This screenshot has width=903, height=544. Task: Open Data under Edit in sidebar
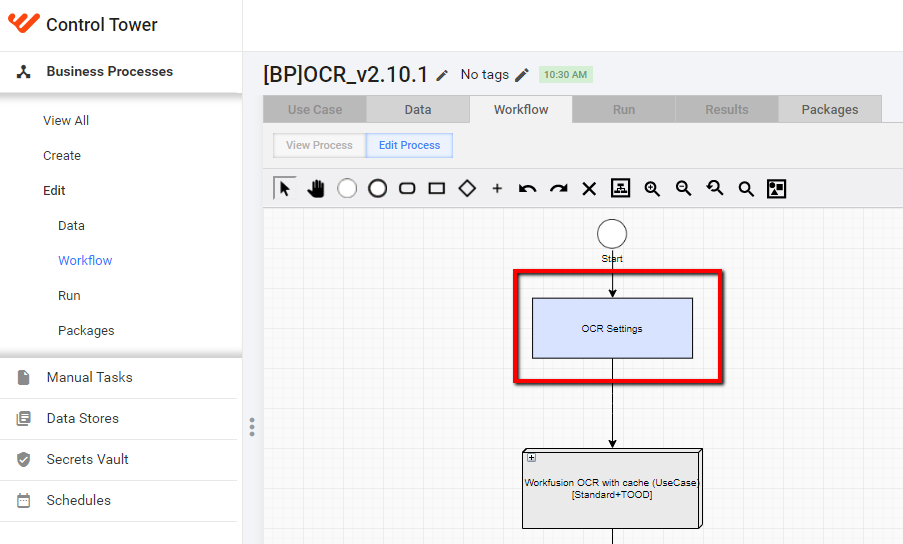(71, 226)
